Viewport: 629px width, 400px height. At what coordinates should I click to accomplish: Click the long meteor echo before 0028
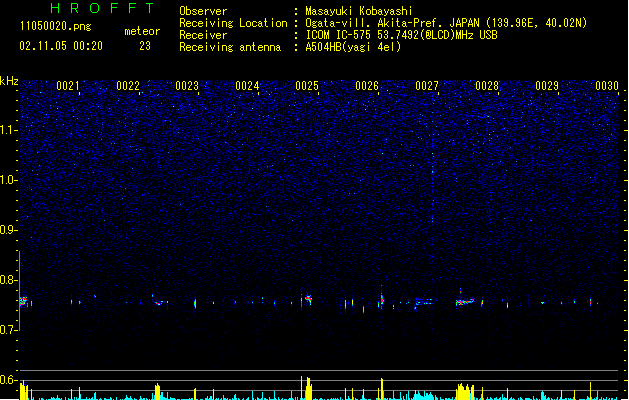tap(465, 301)
